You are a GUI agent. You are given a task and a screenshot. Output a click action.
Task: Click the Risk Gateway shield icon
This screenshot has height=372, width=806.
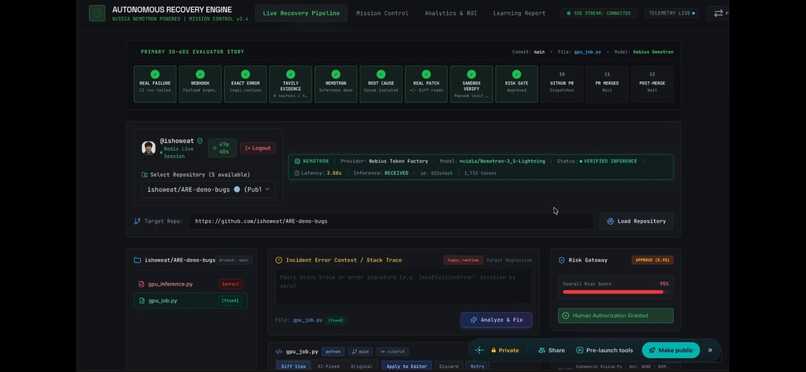pyautogui.click(x=561, y=260)
